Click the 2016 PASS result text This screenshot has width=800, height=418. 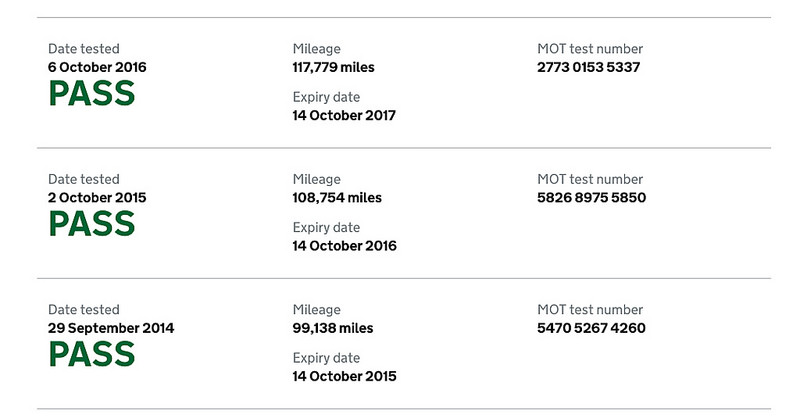pos(92,93)
